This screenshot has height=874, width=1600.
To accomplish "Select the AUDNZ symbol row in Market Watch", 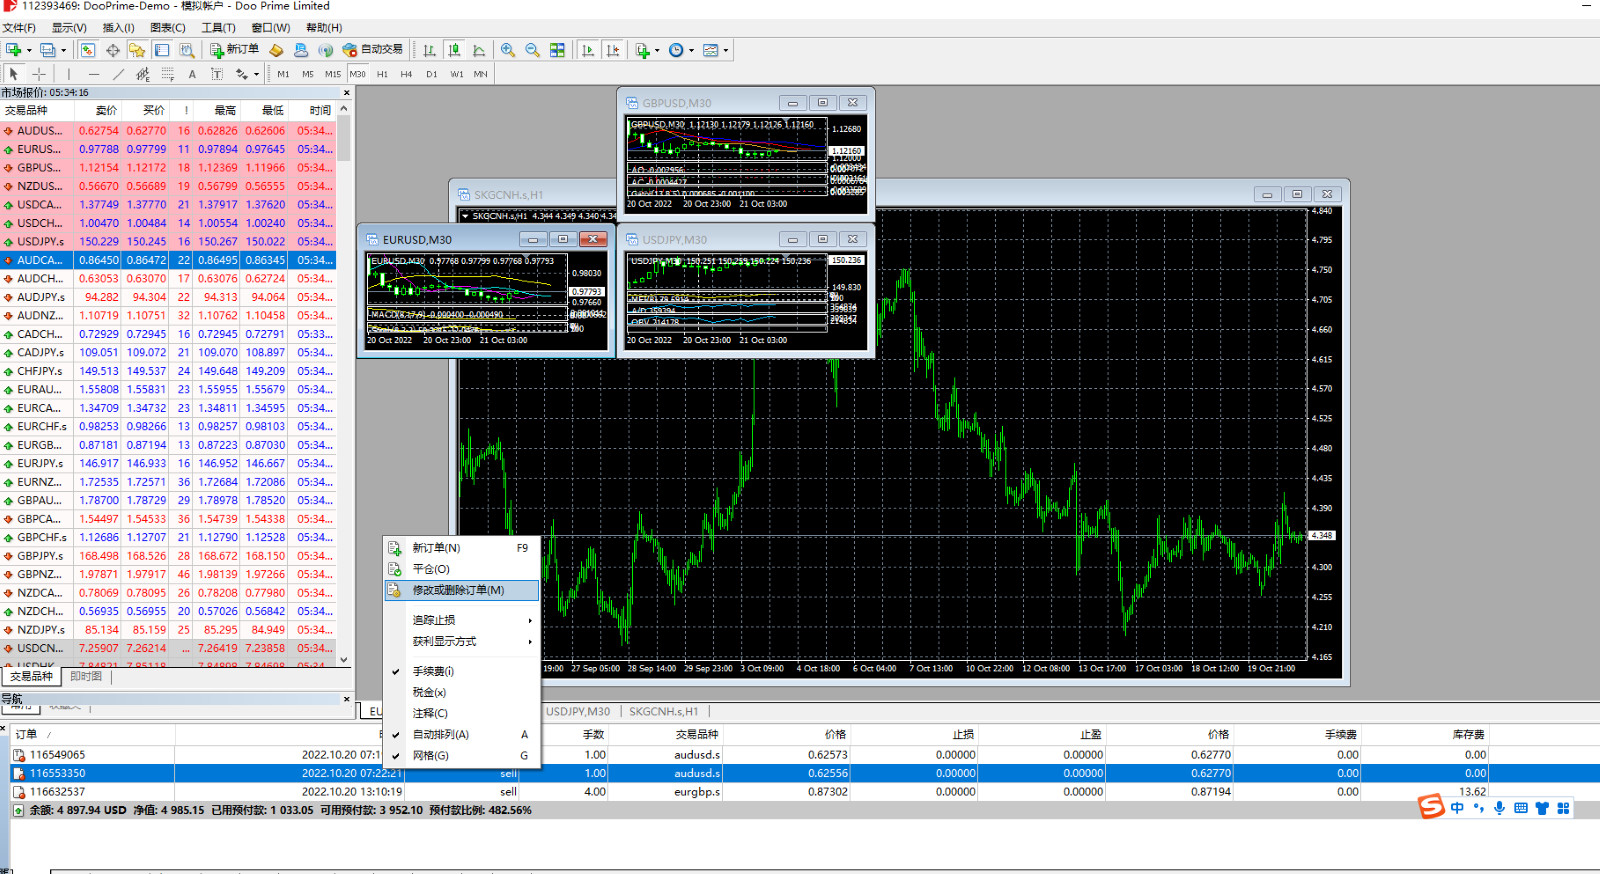I will coord(40,315).
